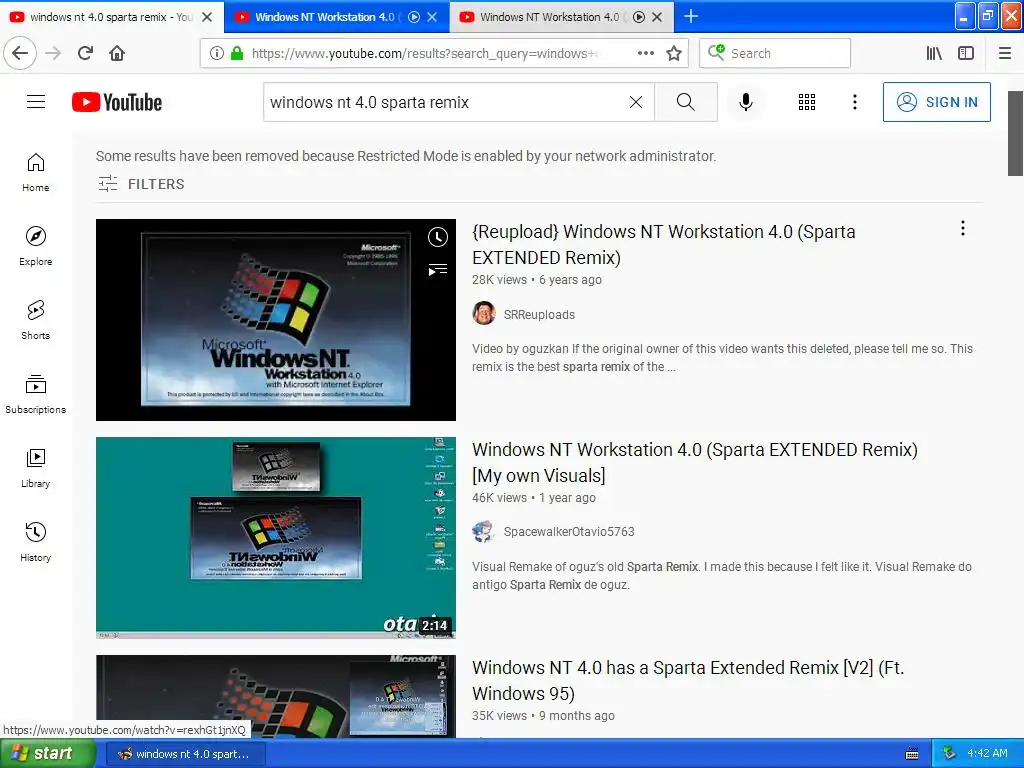1024x768 pixels.
Task: Add Reupload video to queue
Action: (x=438, y=269)
